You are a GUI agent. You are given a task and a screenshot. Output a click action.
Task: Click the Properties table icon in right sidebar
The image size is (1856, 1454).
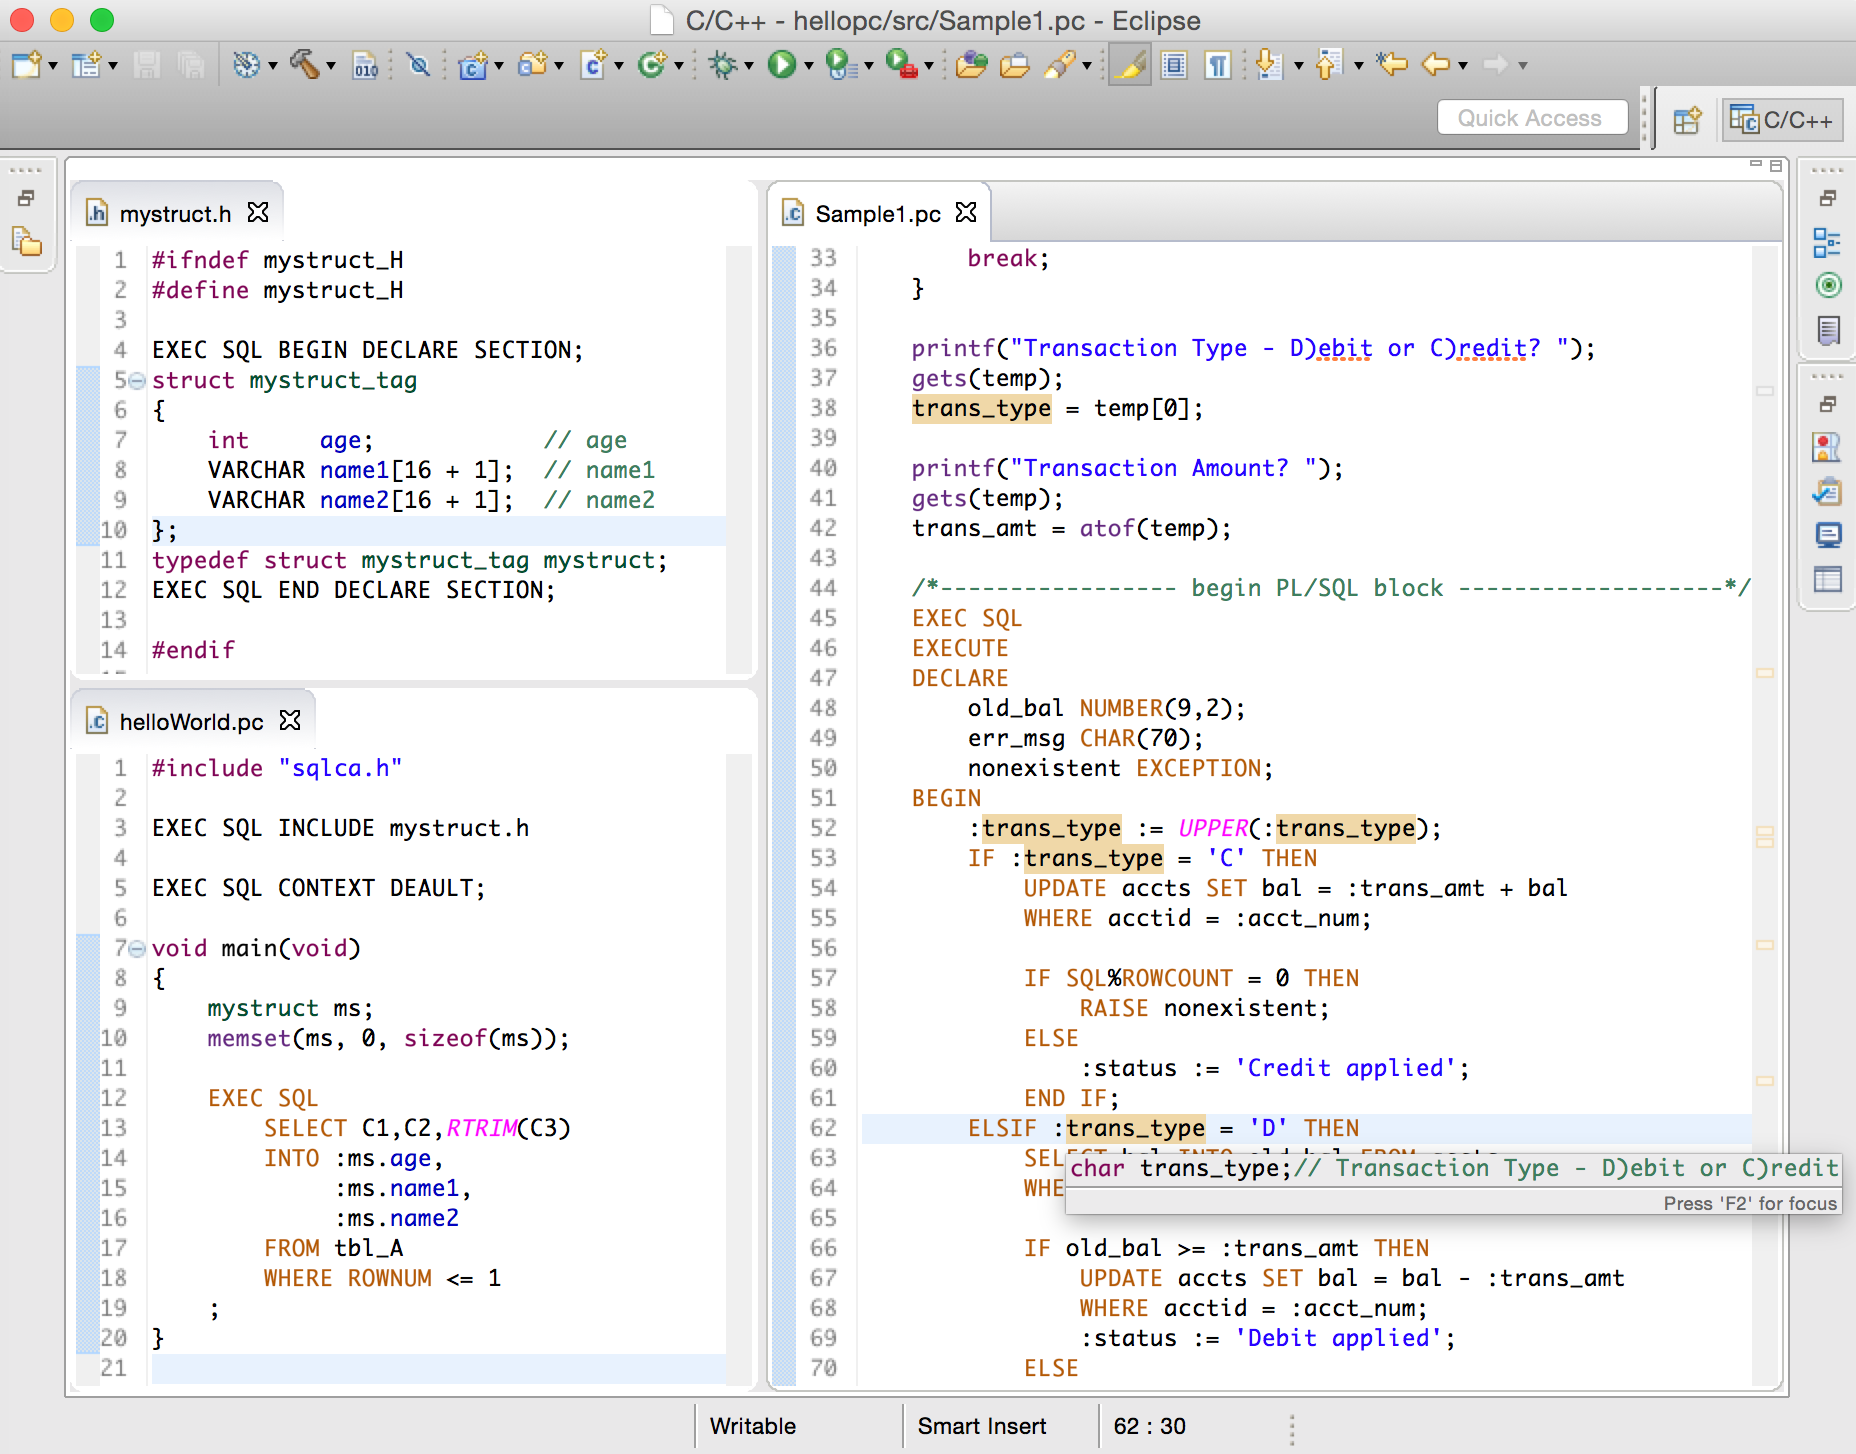pyautogui.click(x=1828, y=579)
